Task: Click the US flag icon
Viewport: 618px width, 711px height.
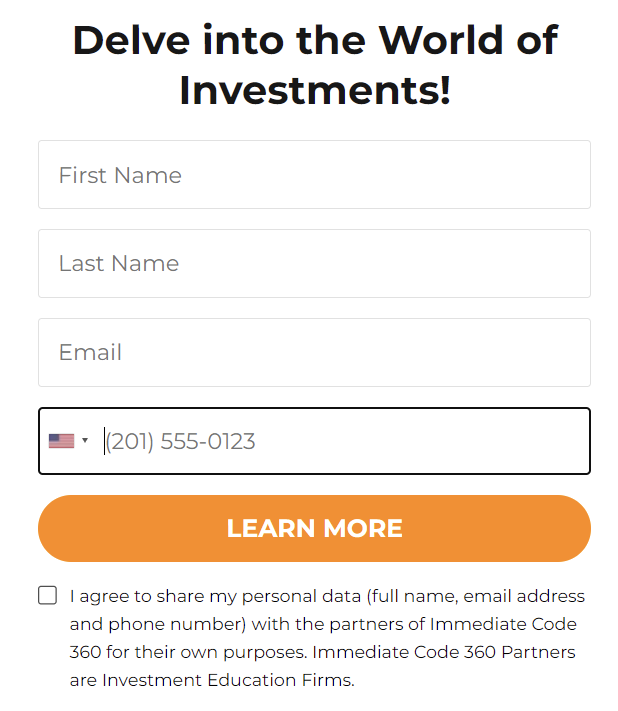Action: click(x=61, y=441)
